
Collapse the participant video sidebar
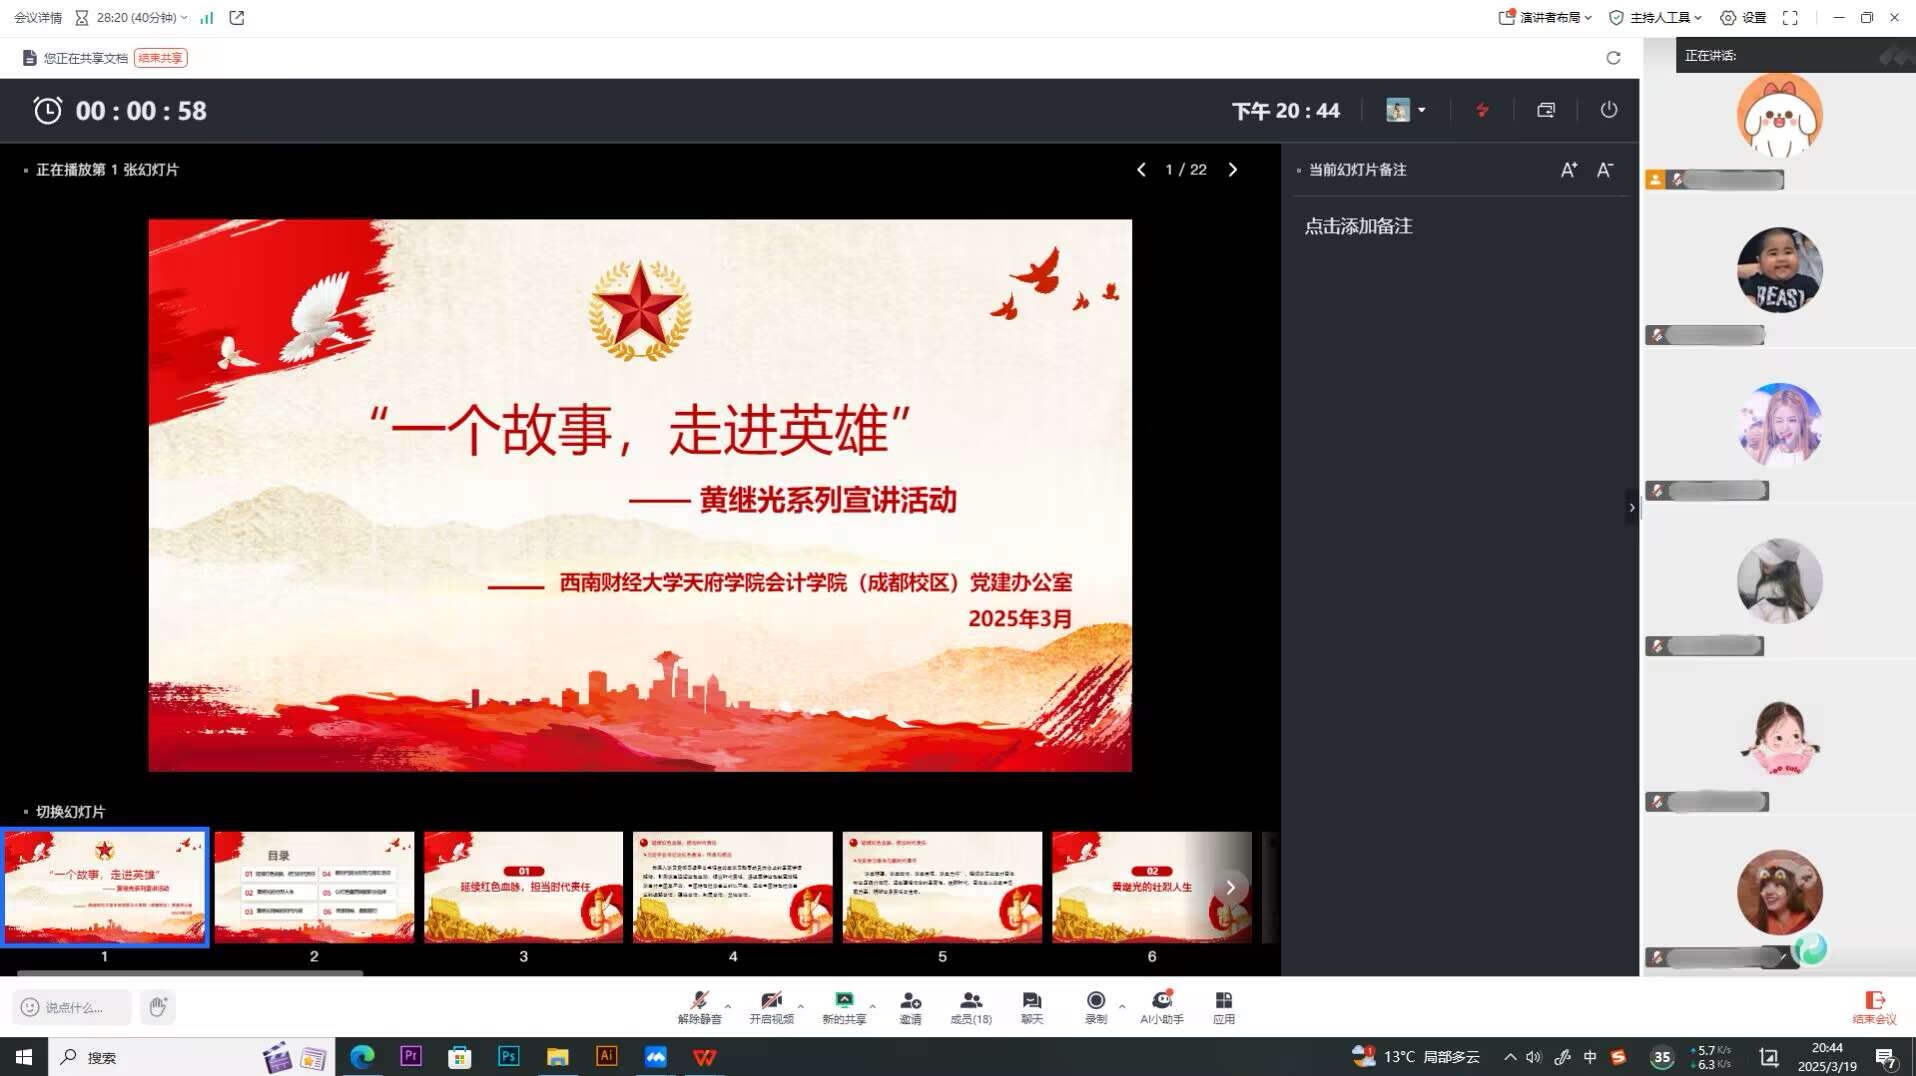(1632, 508)
